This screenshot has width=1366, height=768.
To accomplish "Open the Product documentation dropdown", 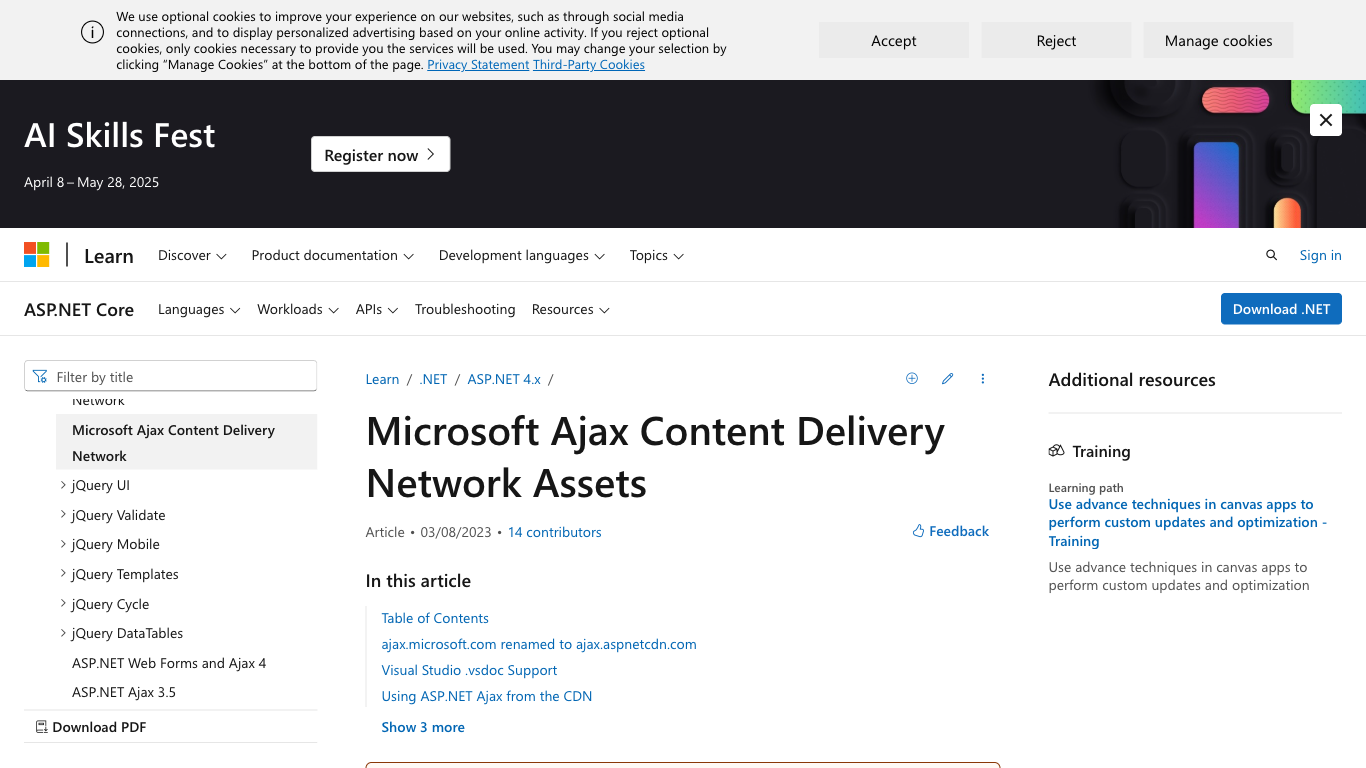I will click(x=332, y=255).
